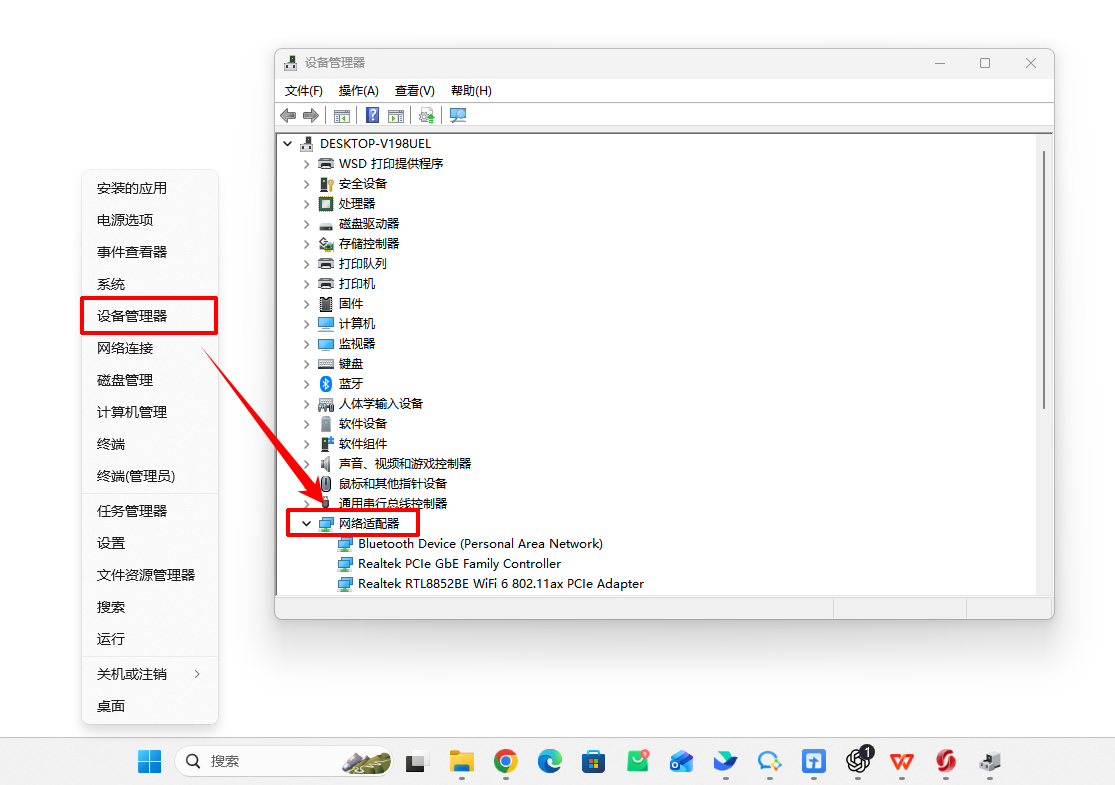Choose 任务管理器 in the context menu
Screen dimensions: 1115x785
click(x=149, y=511)
